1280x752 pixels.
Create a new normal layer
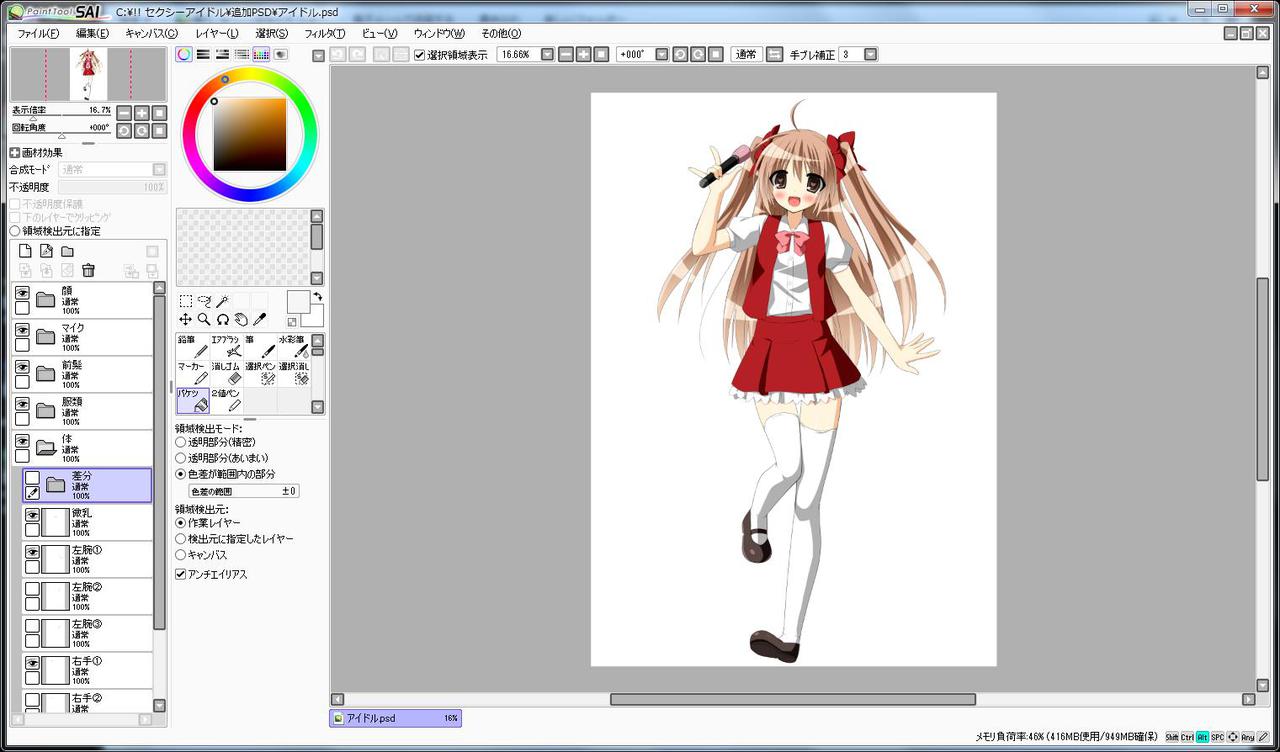tap(26, 251)
